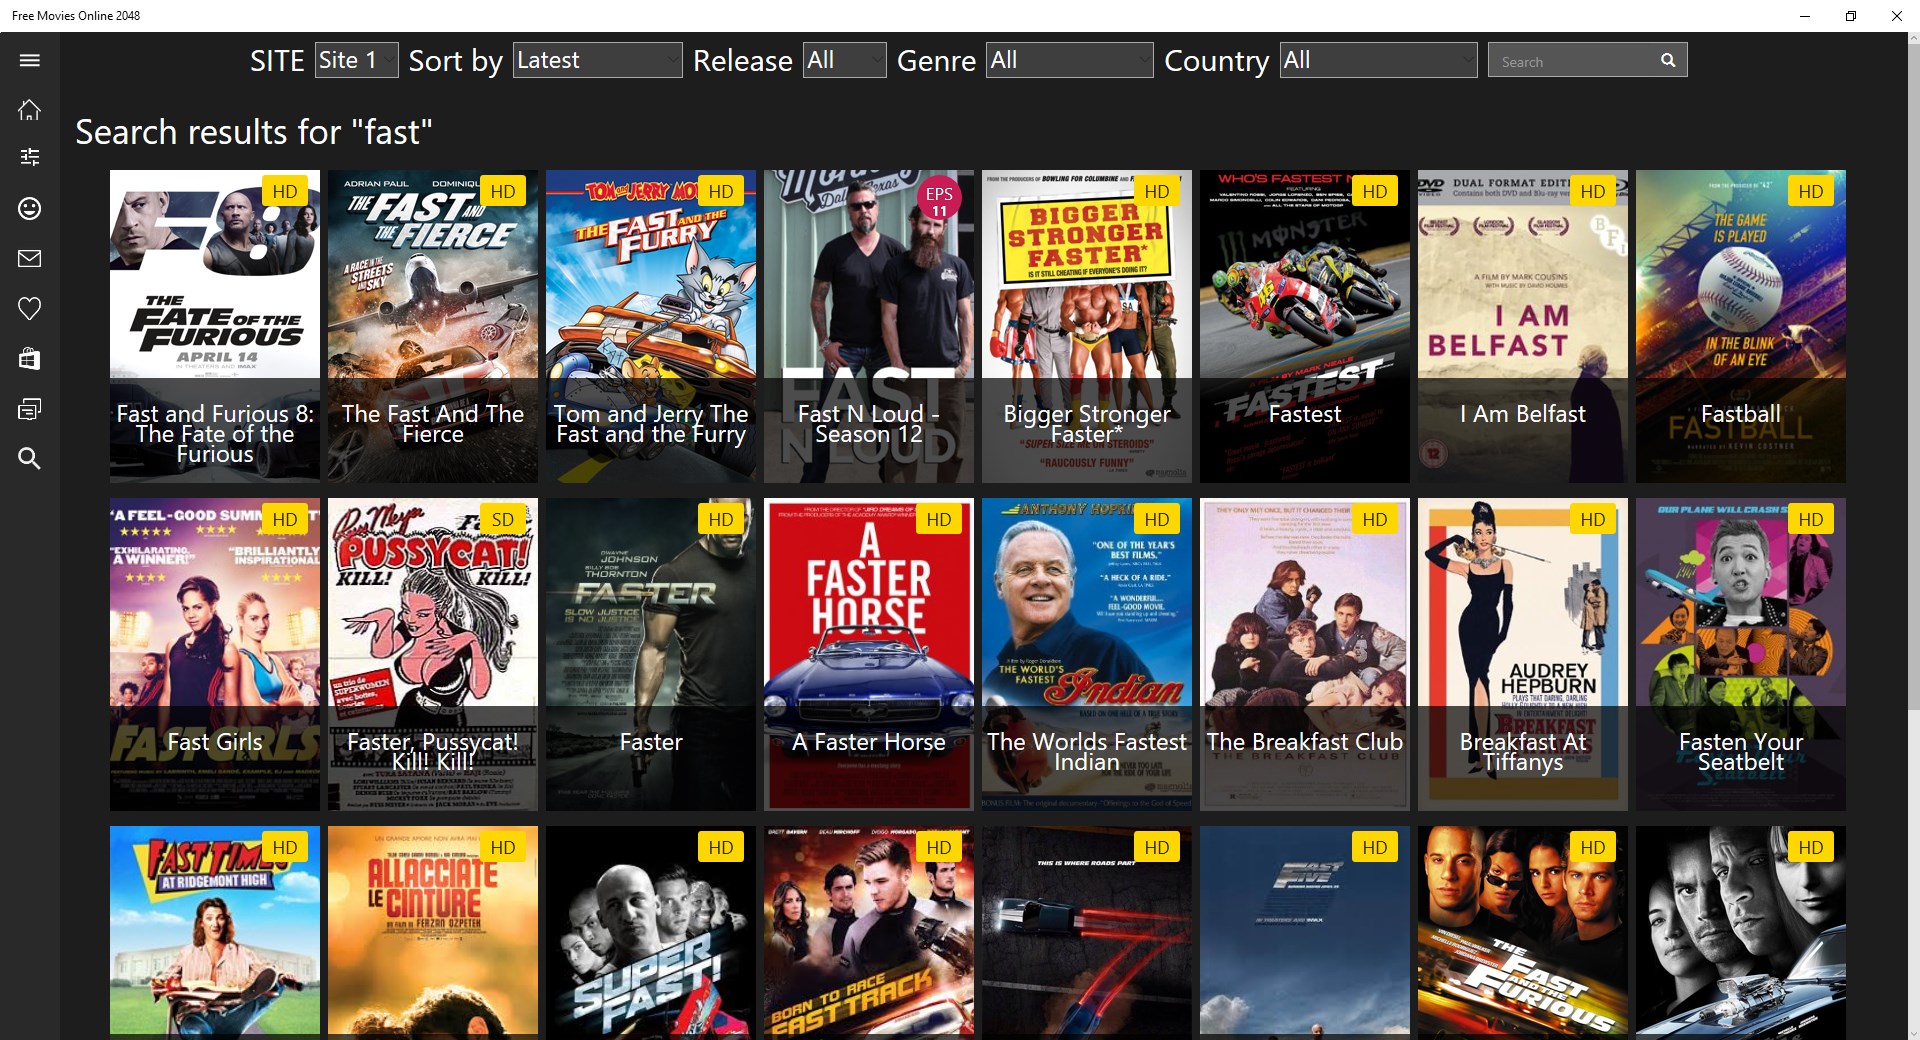Open the filter sliders icon in sidebar
Screen dimensions: 1920x1040
click(30, 157)
